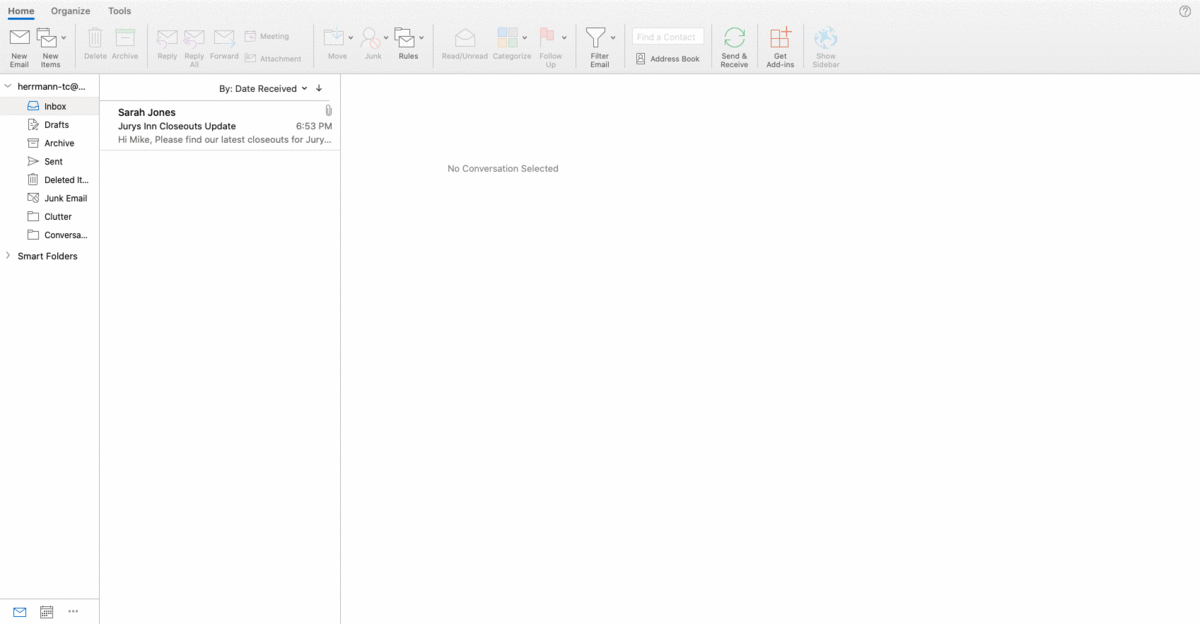Open the Address Book
This screenshot has height=624, width=1200.
[x=668, y=59]
